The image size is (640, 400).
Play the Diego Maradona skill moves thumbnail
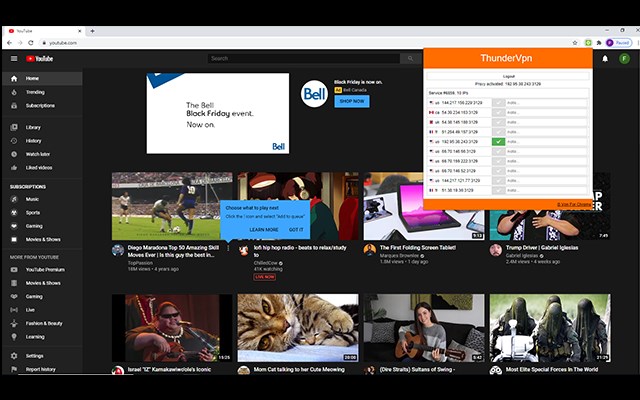pos(172,206)
